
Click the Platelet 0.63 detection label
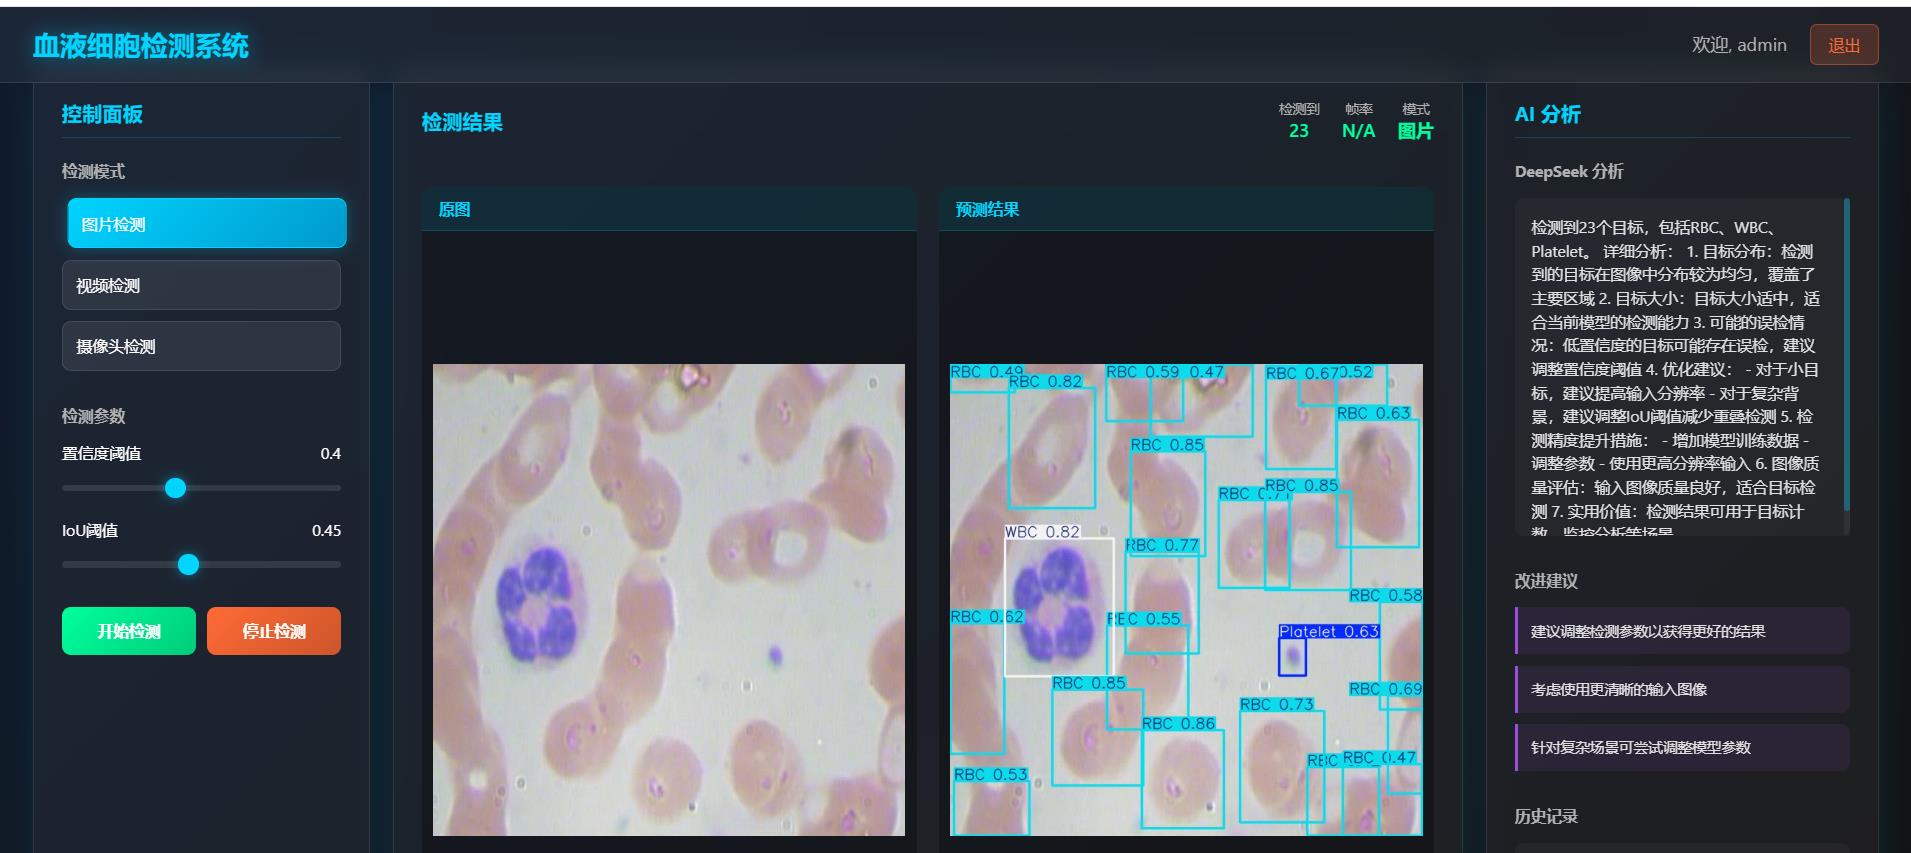1329,631
